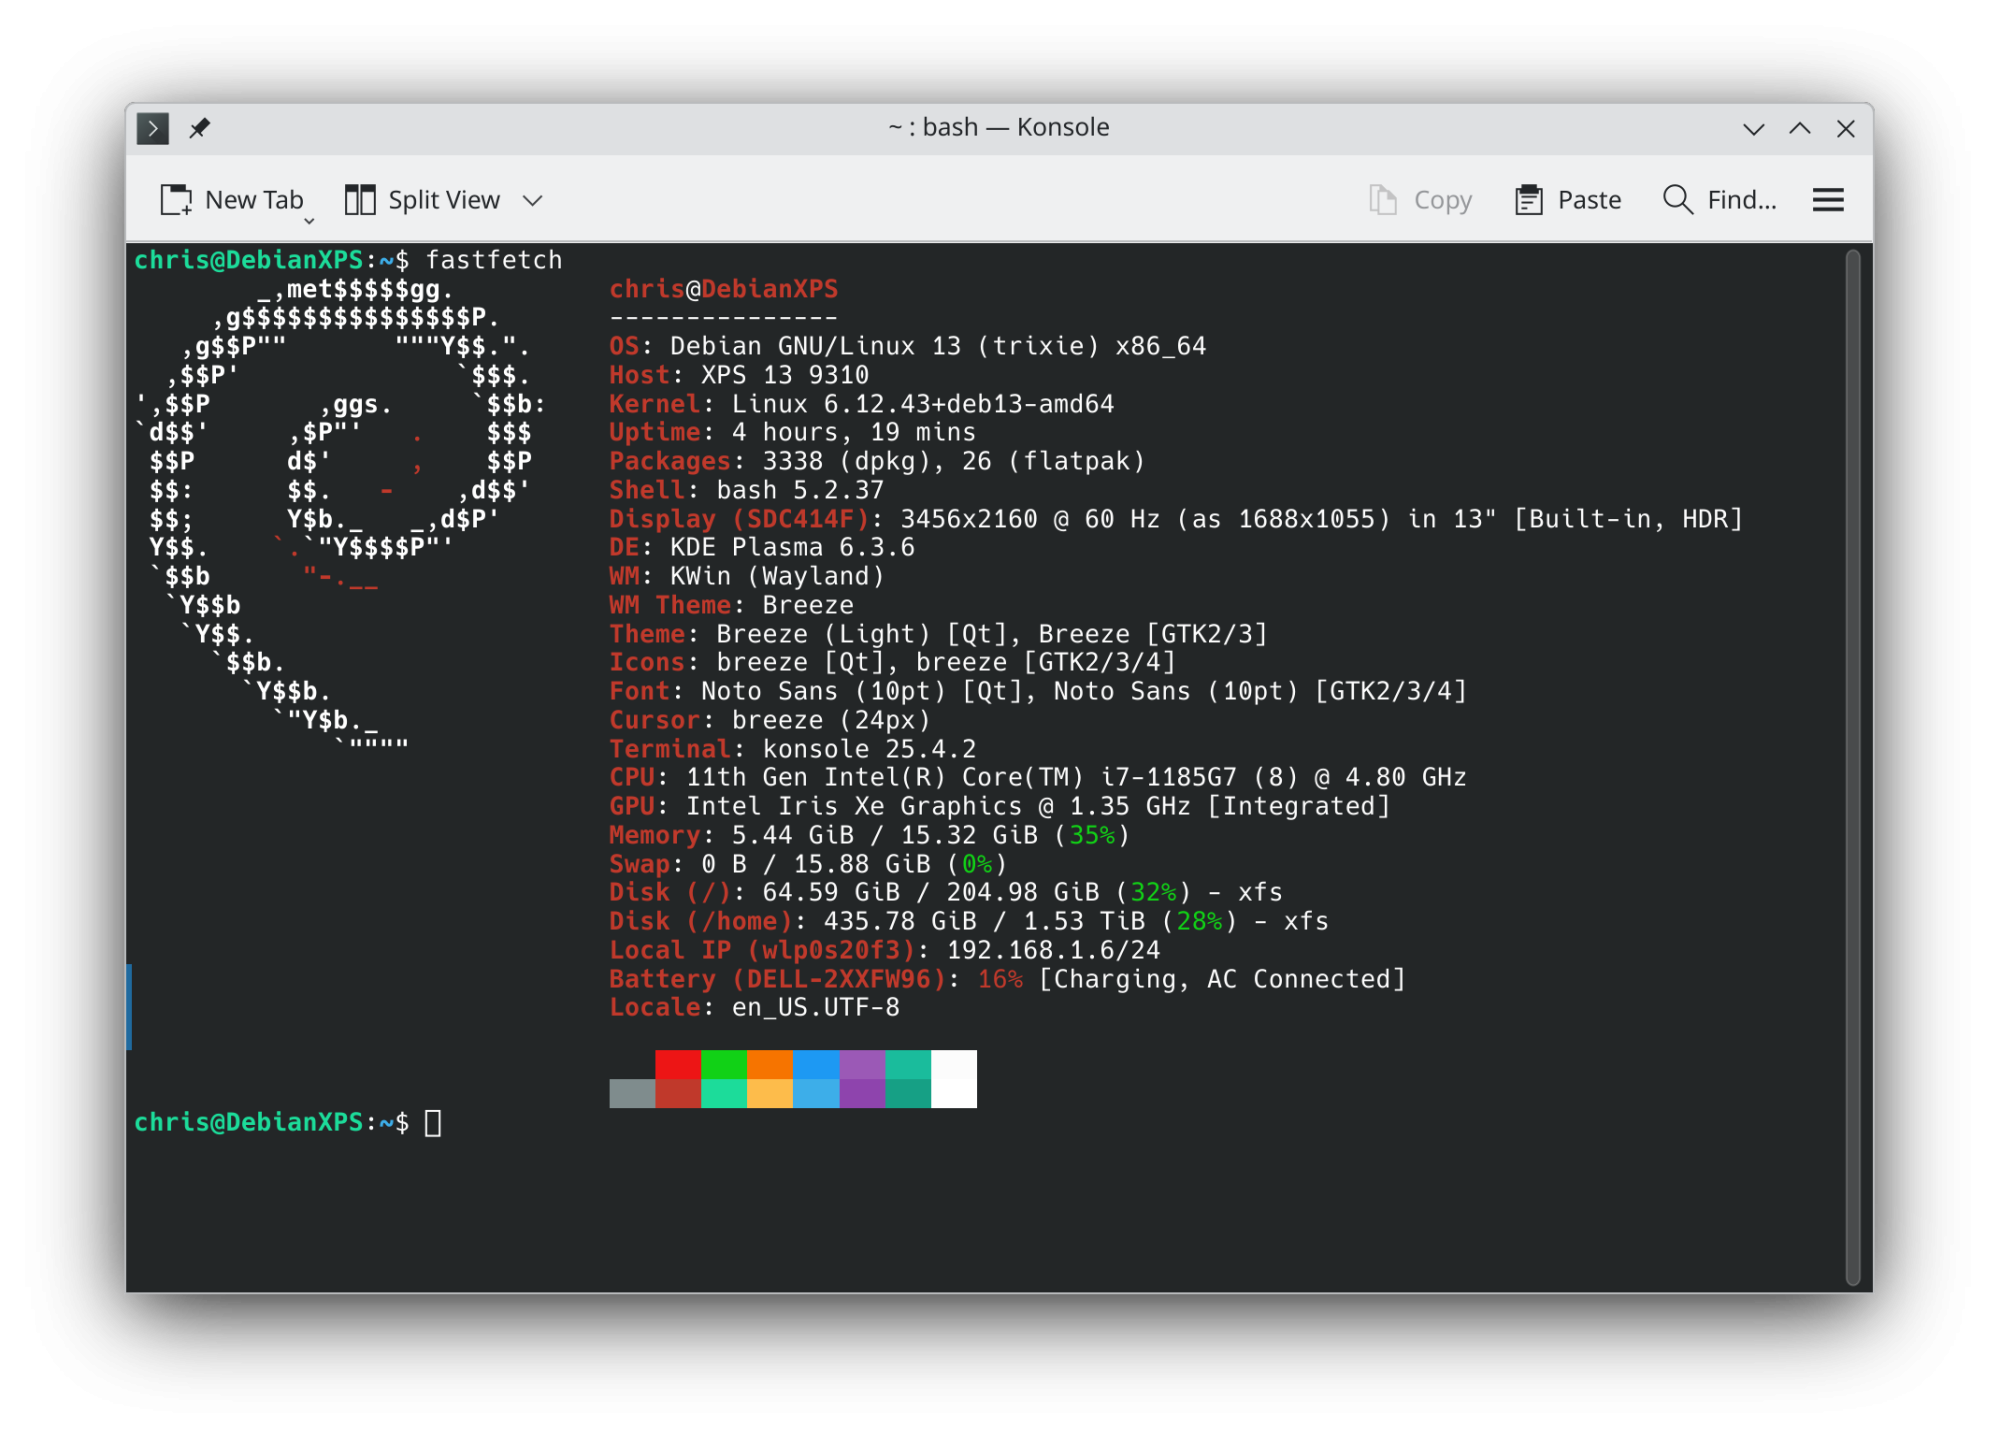Close the Konsole window
2000x1442 pixels.
point(1845,129)
